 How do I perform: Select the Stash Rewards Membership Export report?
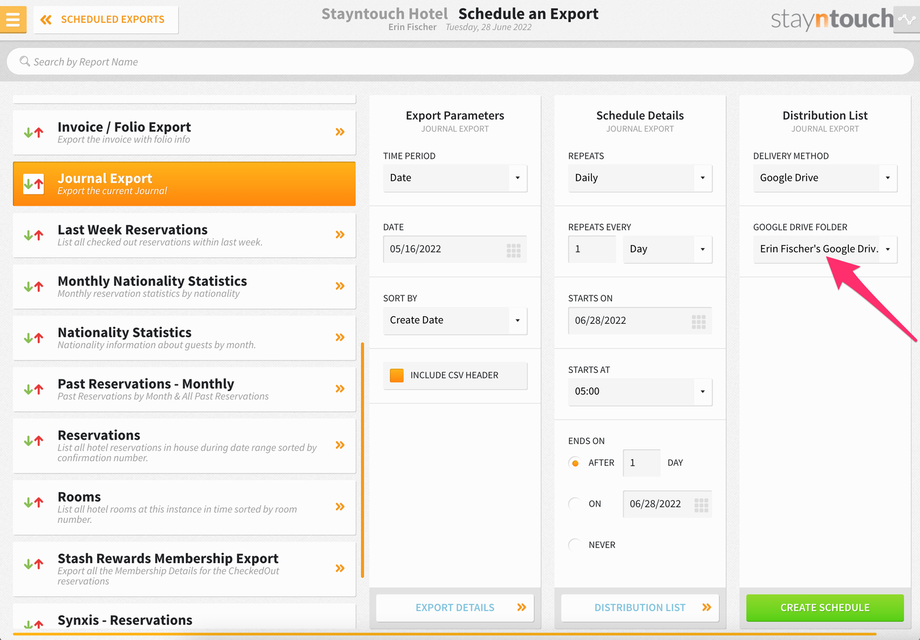tap(184, 569)
